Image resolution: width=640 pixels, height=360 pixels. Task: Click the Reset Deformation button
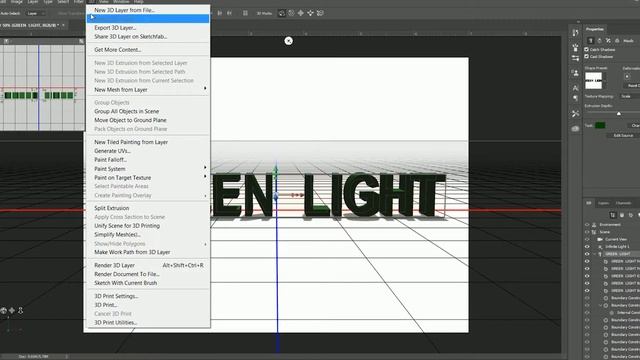[633, 86]
